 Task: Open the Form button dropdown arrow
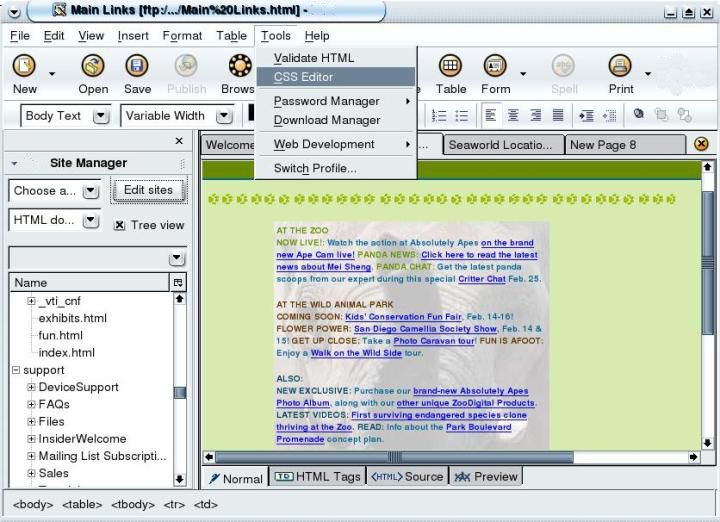523,73
